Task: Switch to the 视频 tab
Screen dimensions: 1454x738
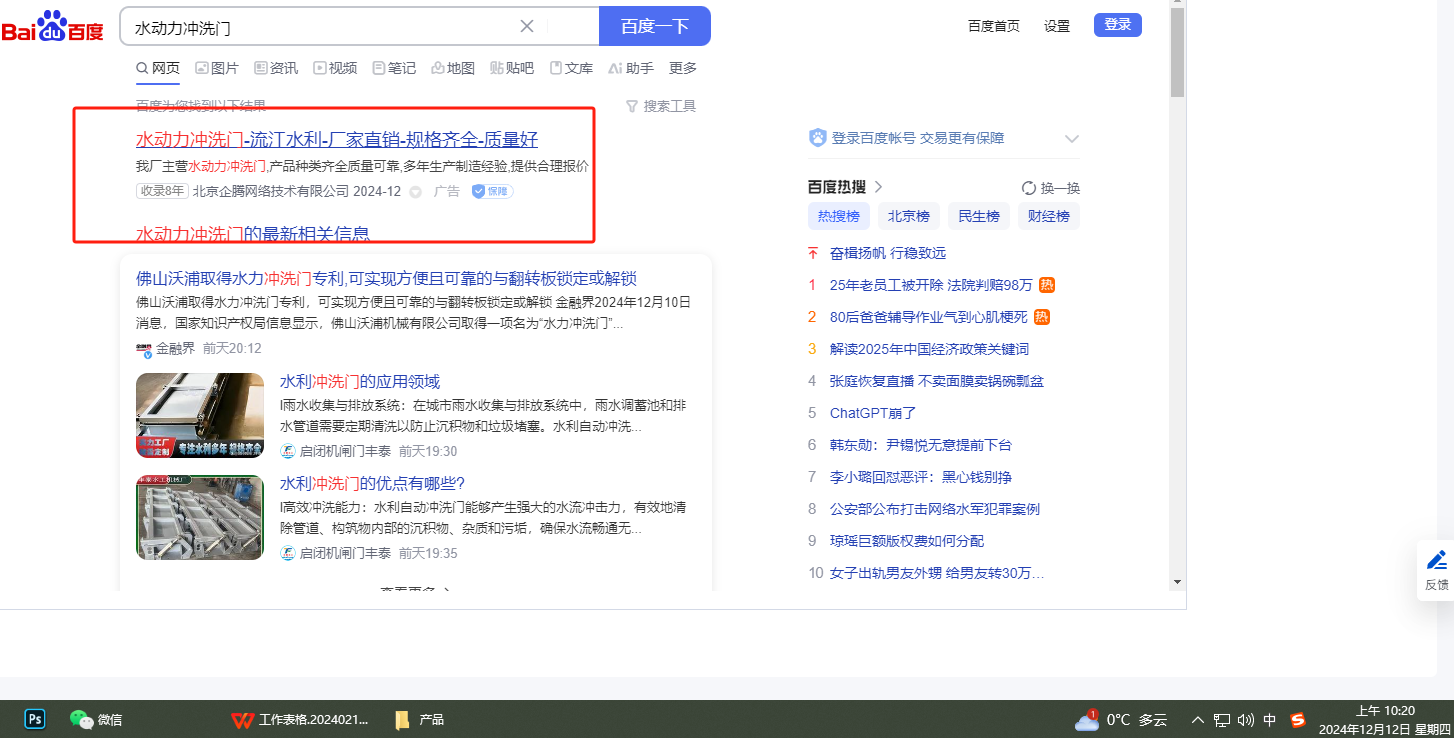Action: (335, 68)
